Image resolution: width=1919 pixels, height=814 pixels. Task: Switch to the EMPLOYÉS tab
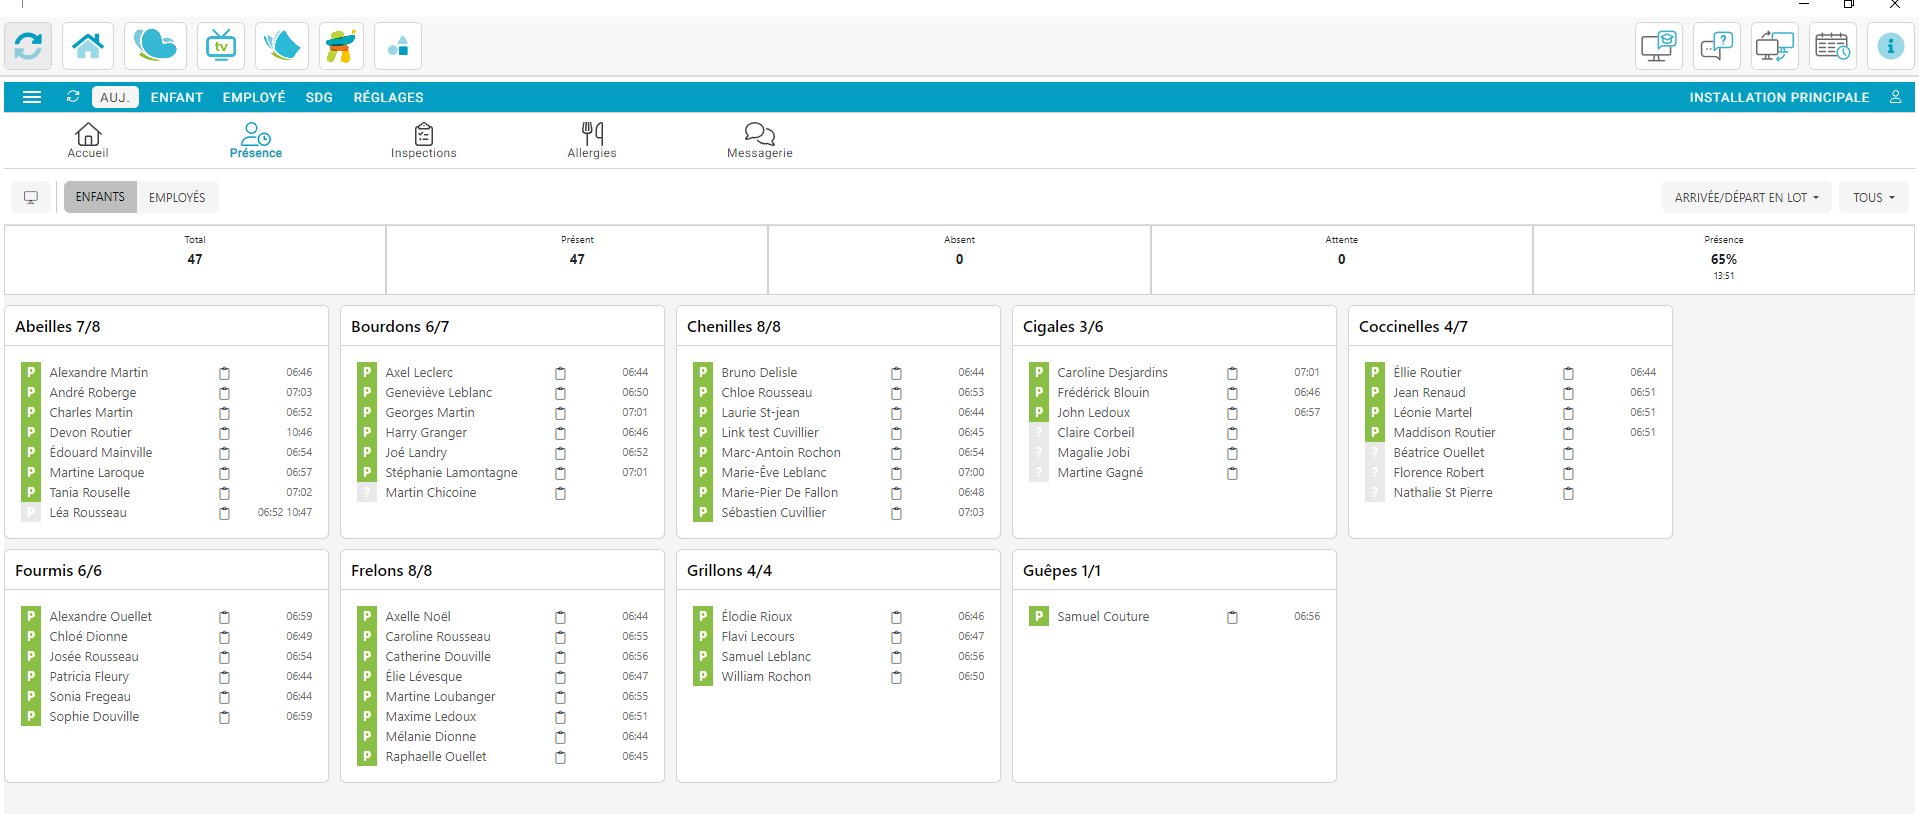pyautogui.click(x=177, y=197)
